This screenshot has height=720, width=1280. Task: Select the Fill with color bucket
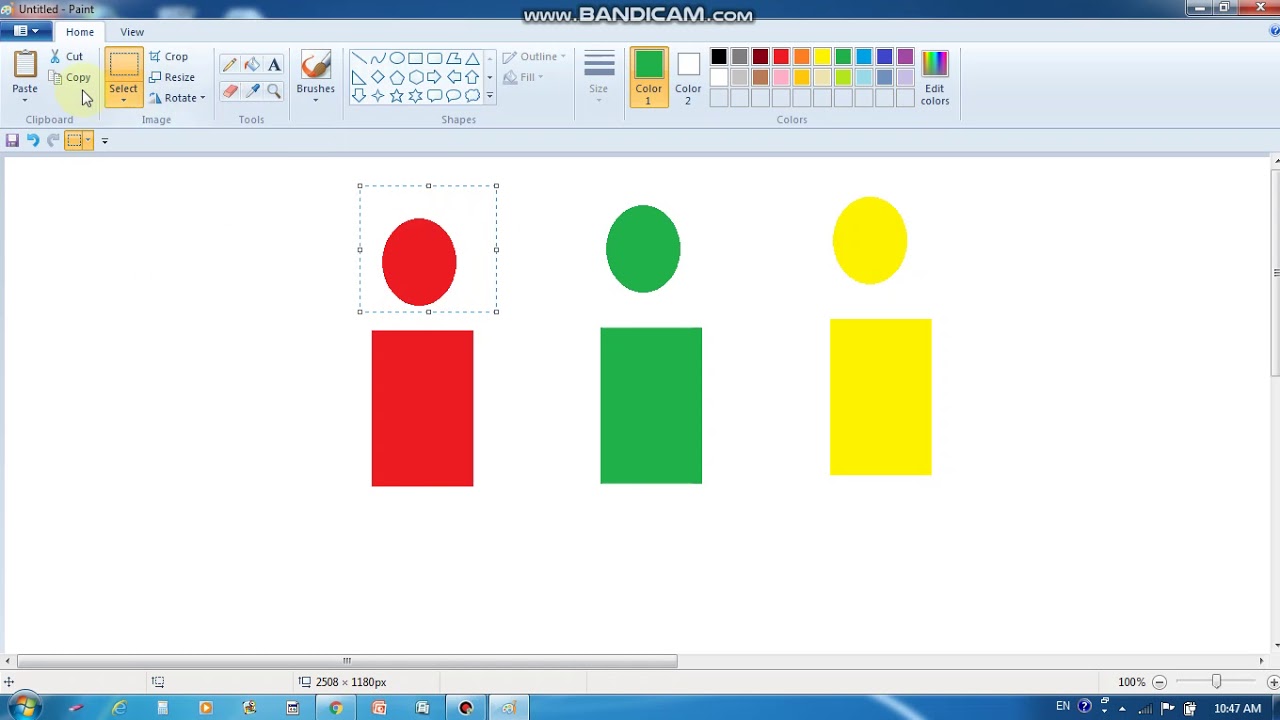pyautogui.click(x=252, y=65)
